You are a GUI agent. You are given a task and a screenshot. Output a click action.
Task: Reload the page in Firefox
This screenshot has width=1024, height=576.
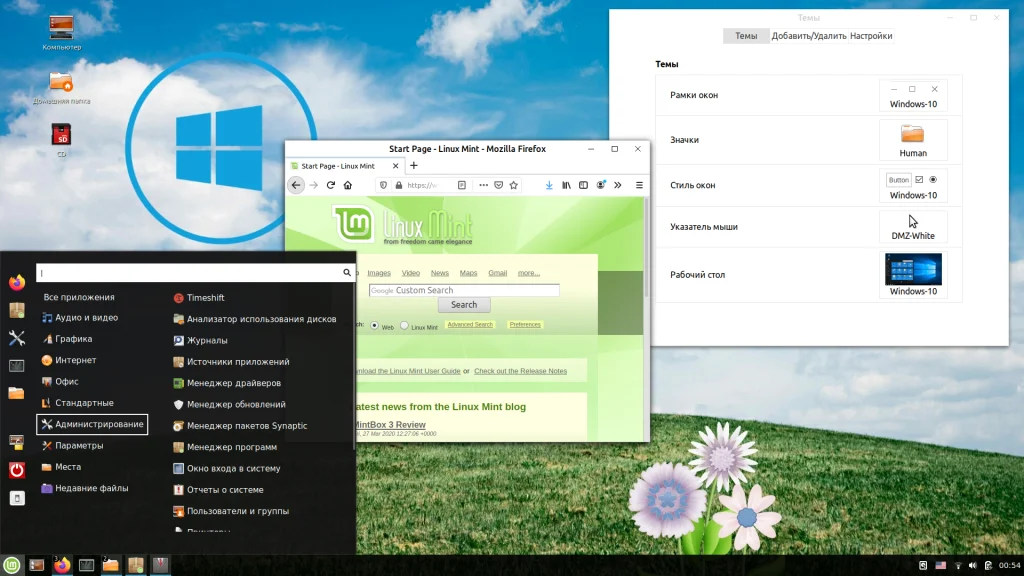[330, 185]
